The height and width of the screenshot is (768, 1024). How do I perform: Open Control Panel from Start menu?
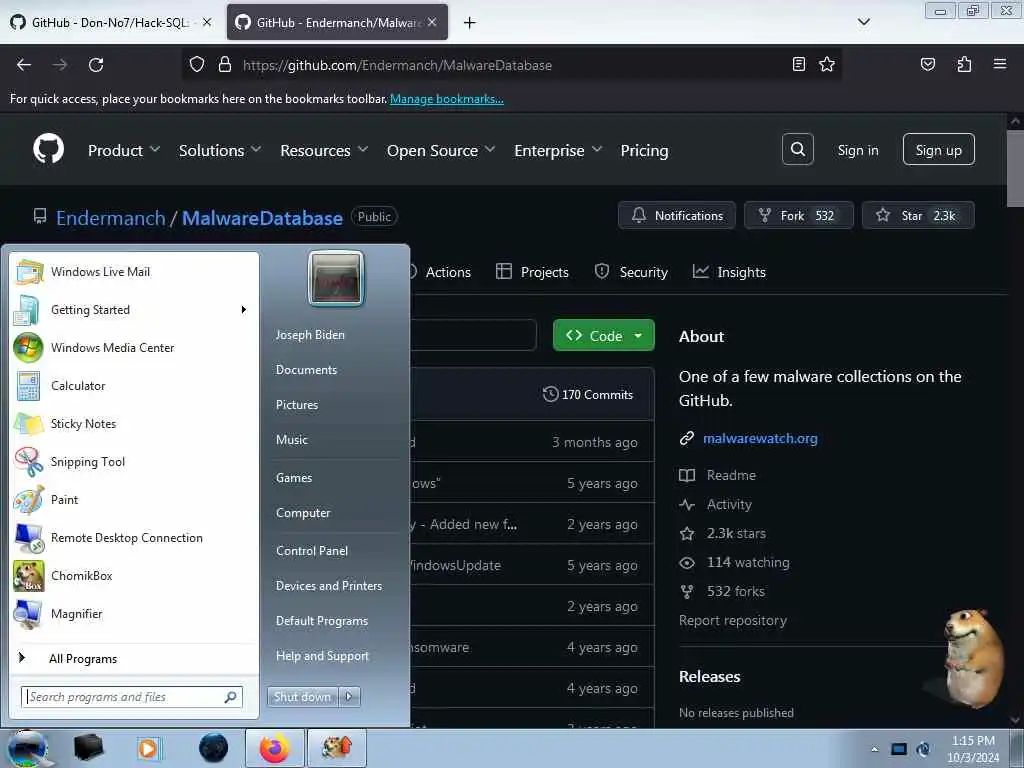pos(312,551)
